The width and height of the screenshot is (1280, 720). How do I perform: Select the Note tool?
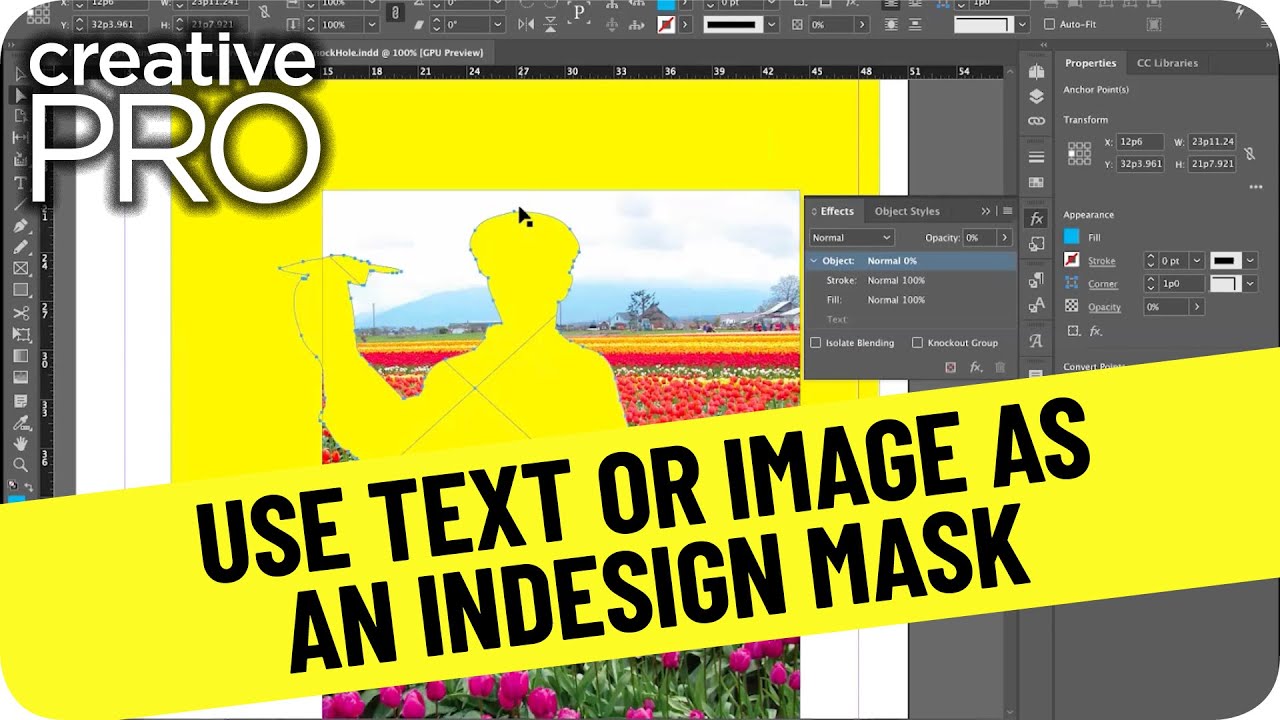tap(20, 400)
